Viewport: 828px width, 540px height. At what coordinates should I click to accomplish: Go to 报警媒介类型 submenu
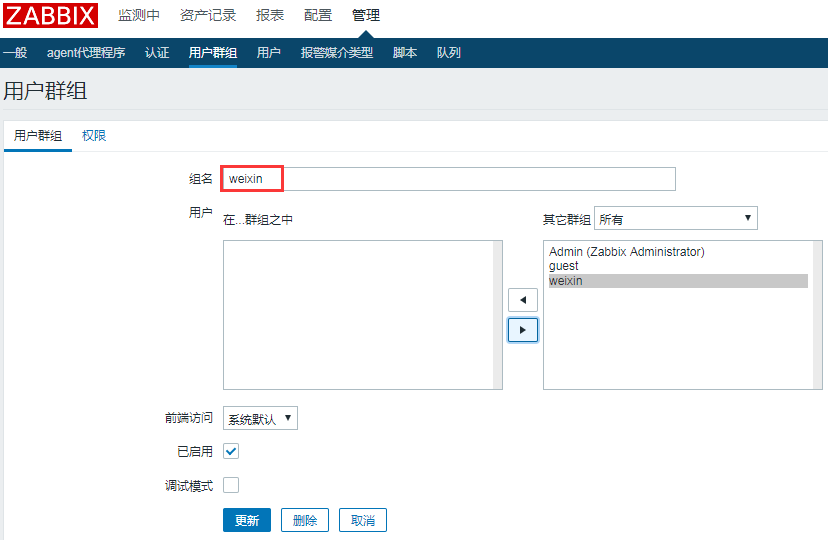coord(337,53)
